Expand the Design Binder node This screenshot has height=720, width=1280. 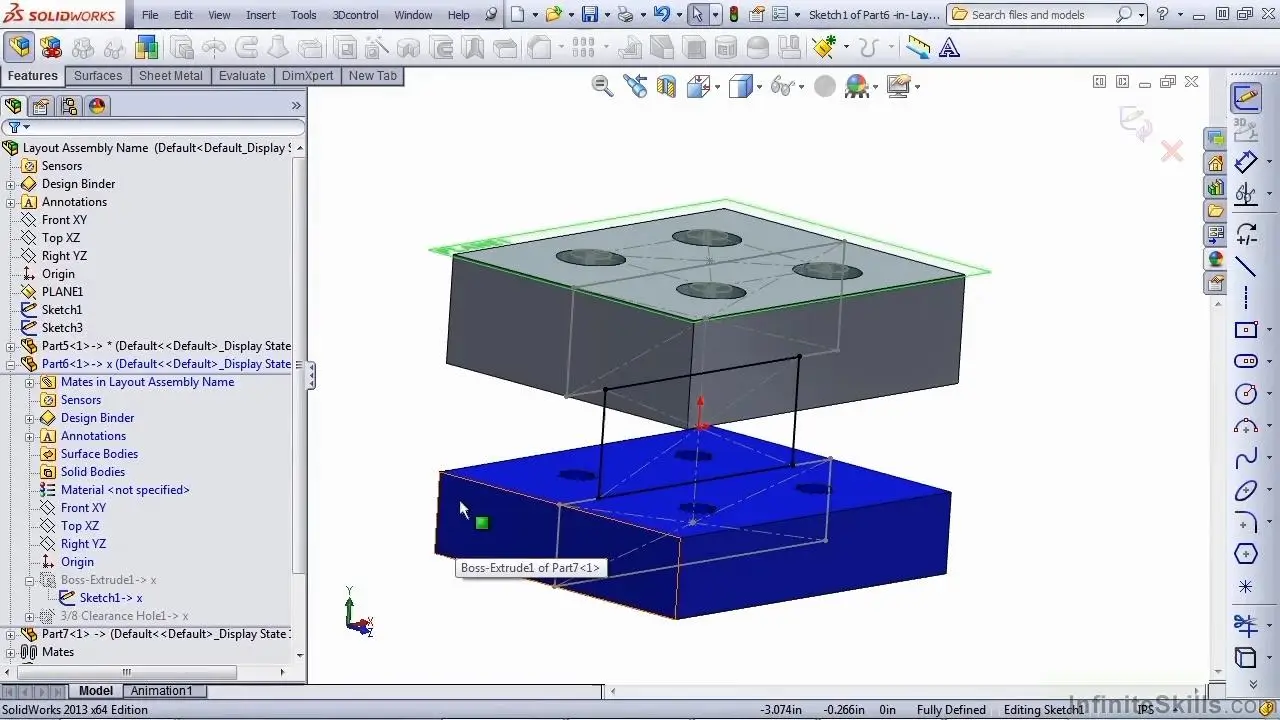10,184
